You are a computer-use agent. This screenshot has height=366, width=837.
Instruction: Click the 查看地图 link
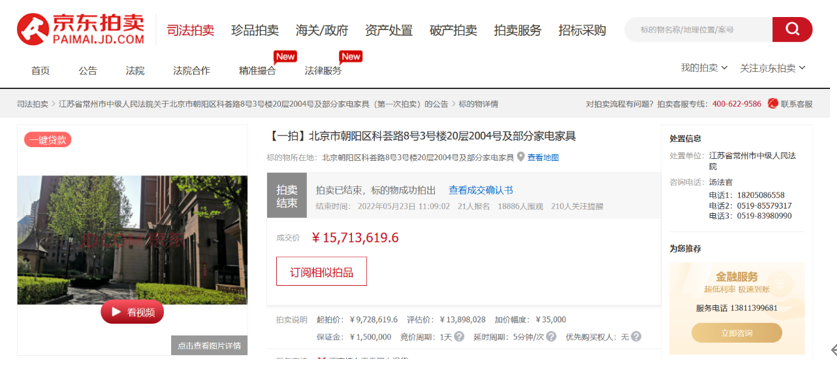pos(543,157)
